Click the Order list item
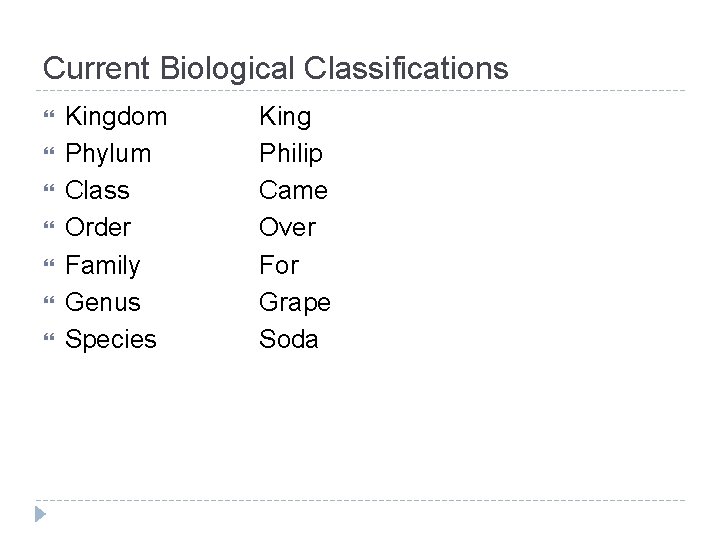Image resolution: width=720 pixels, height=540 pixels. tap(97, 228)
